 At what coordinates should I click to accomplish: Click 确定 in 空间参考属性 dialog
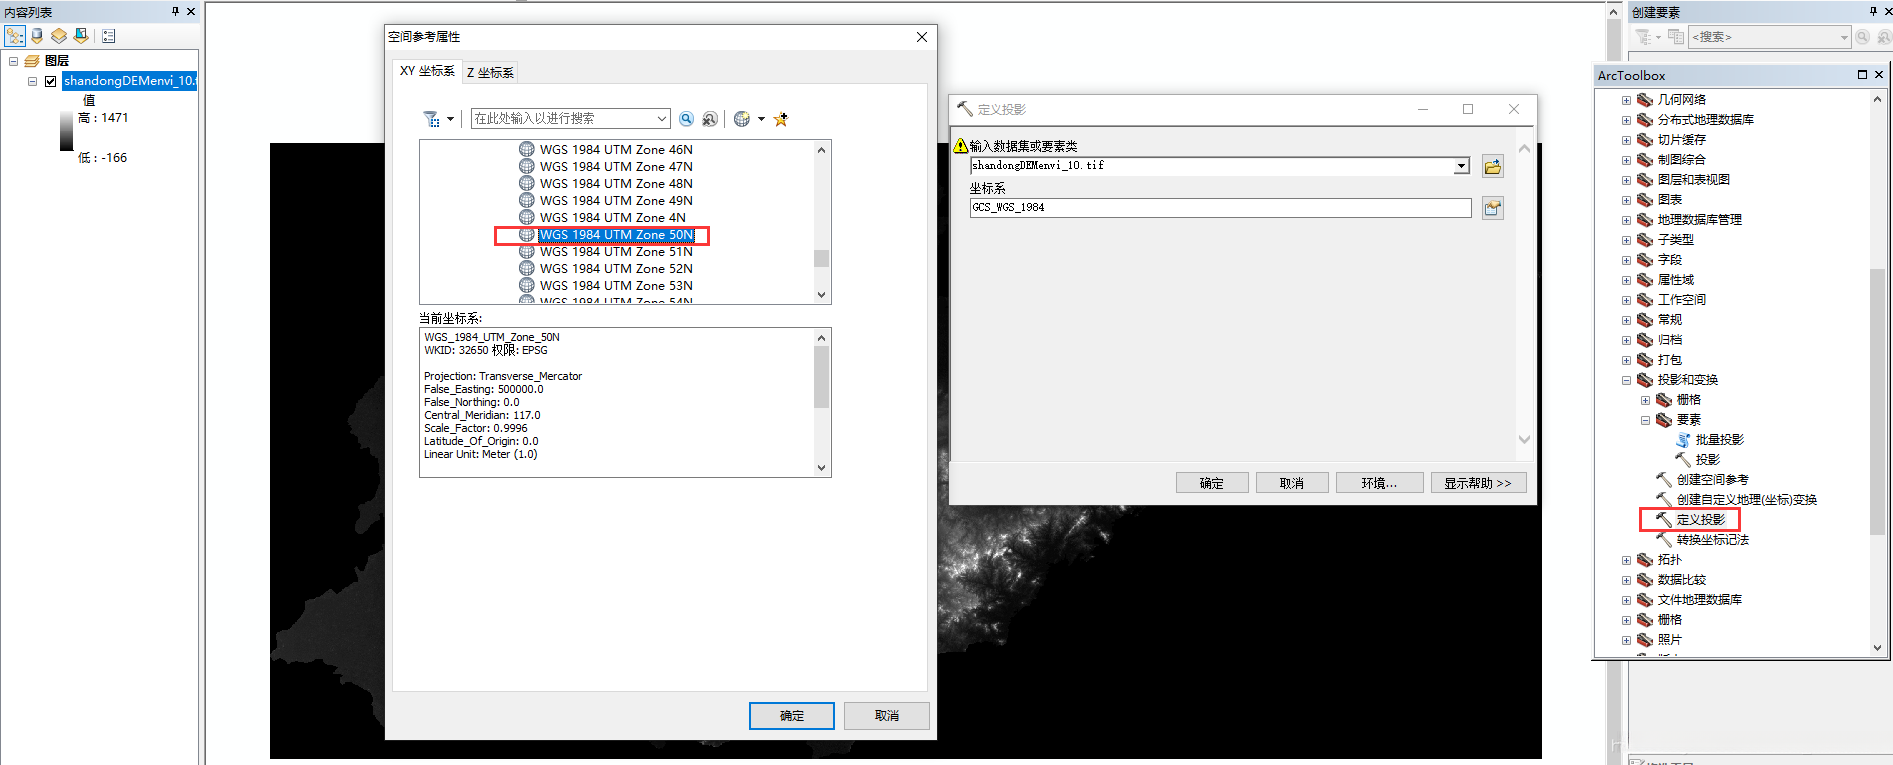point(792,716)
